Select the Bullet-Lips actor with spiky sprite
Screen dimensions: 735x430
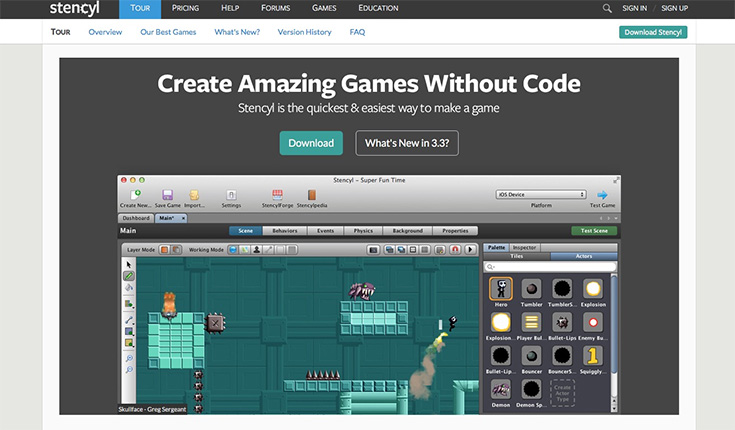tap(562, 323)
